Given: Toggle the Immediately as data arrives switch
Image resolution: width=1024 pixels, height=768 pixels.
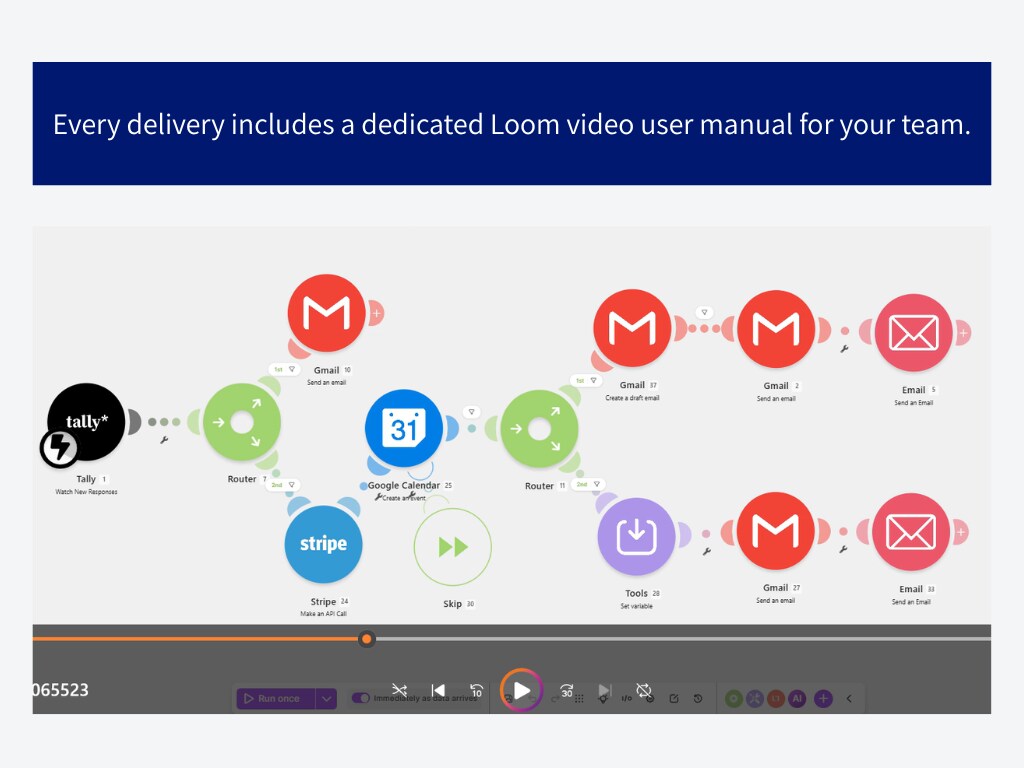Looking at the screenshot, I should 360,698.
